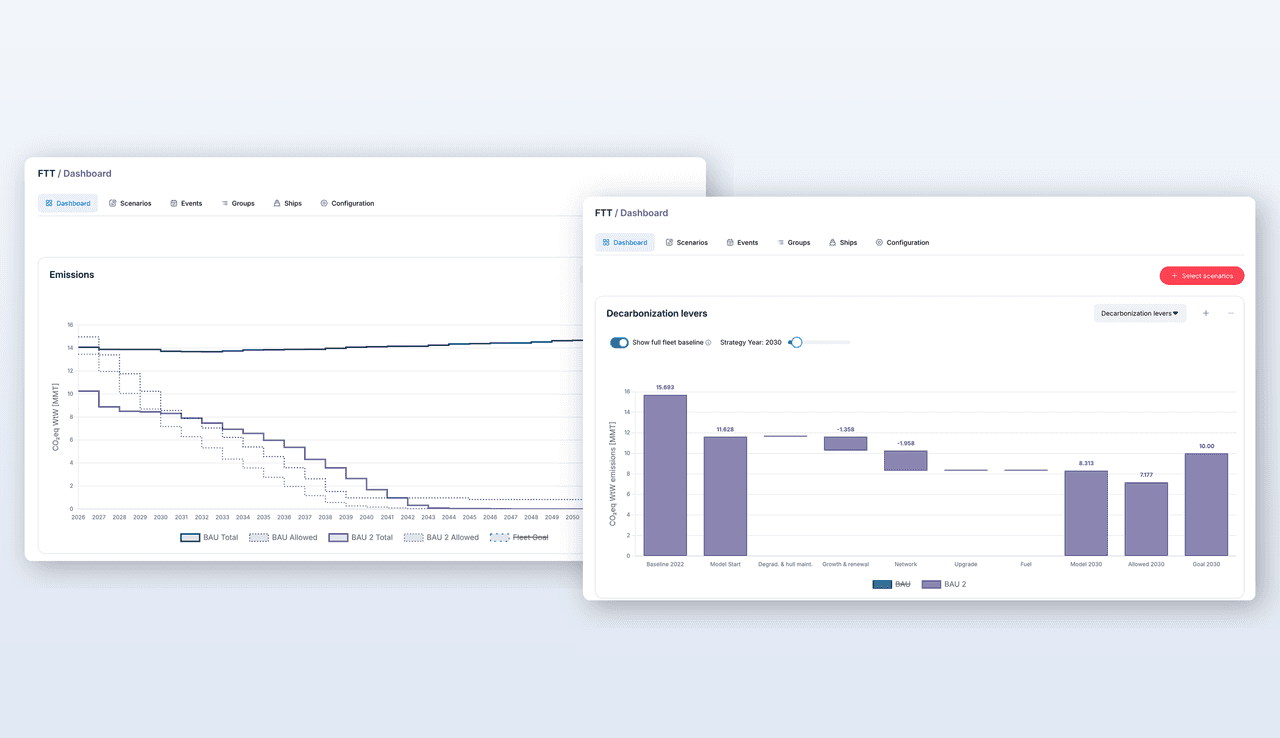Click the Ships icon in the Emissions window
The height and width of the screenshot is (738, 1280).
[x=277, y=203]
